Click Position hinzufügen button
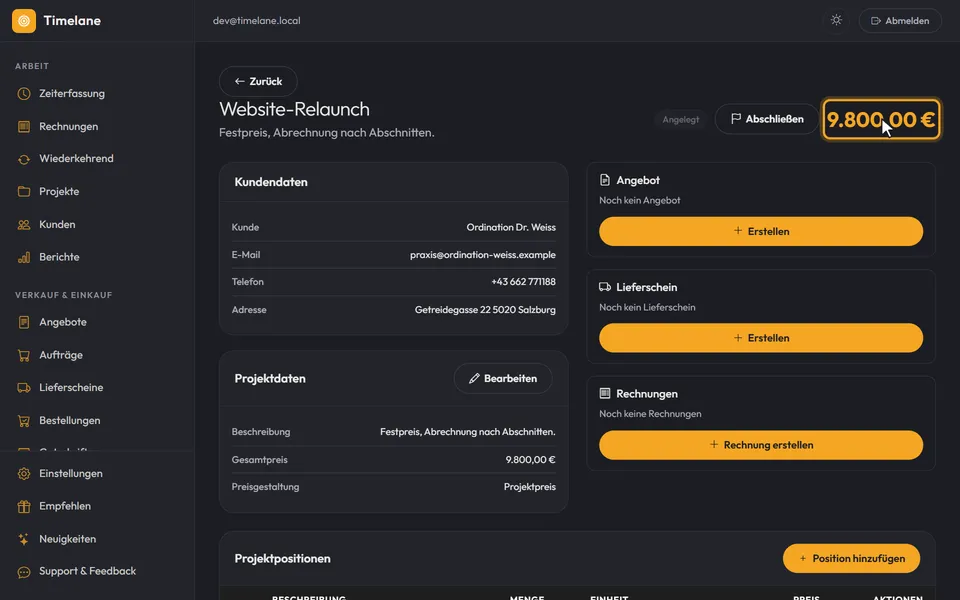Viewport: 960px width, 600px height. point(852,558)
